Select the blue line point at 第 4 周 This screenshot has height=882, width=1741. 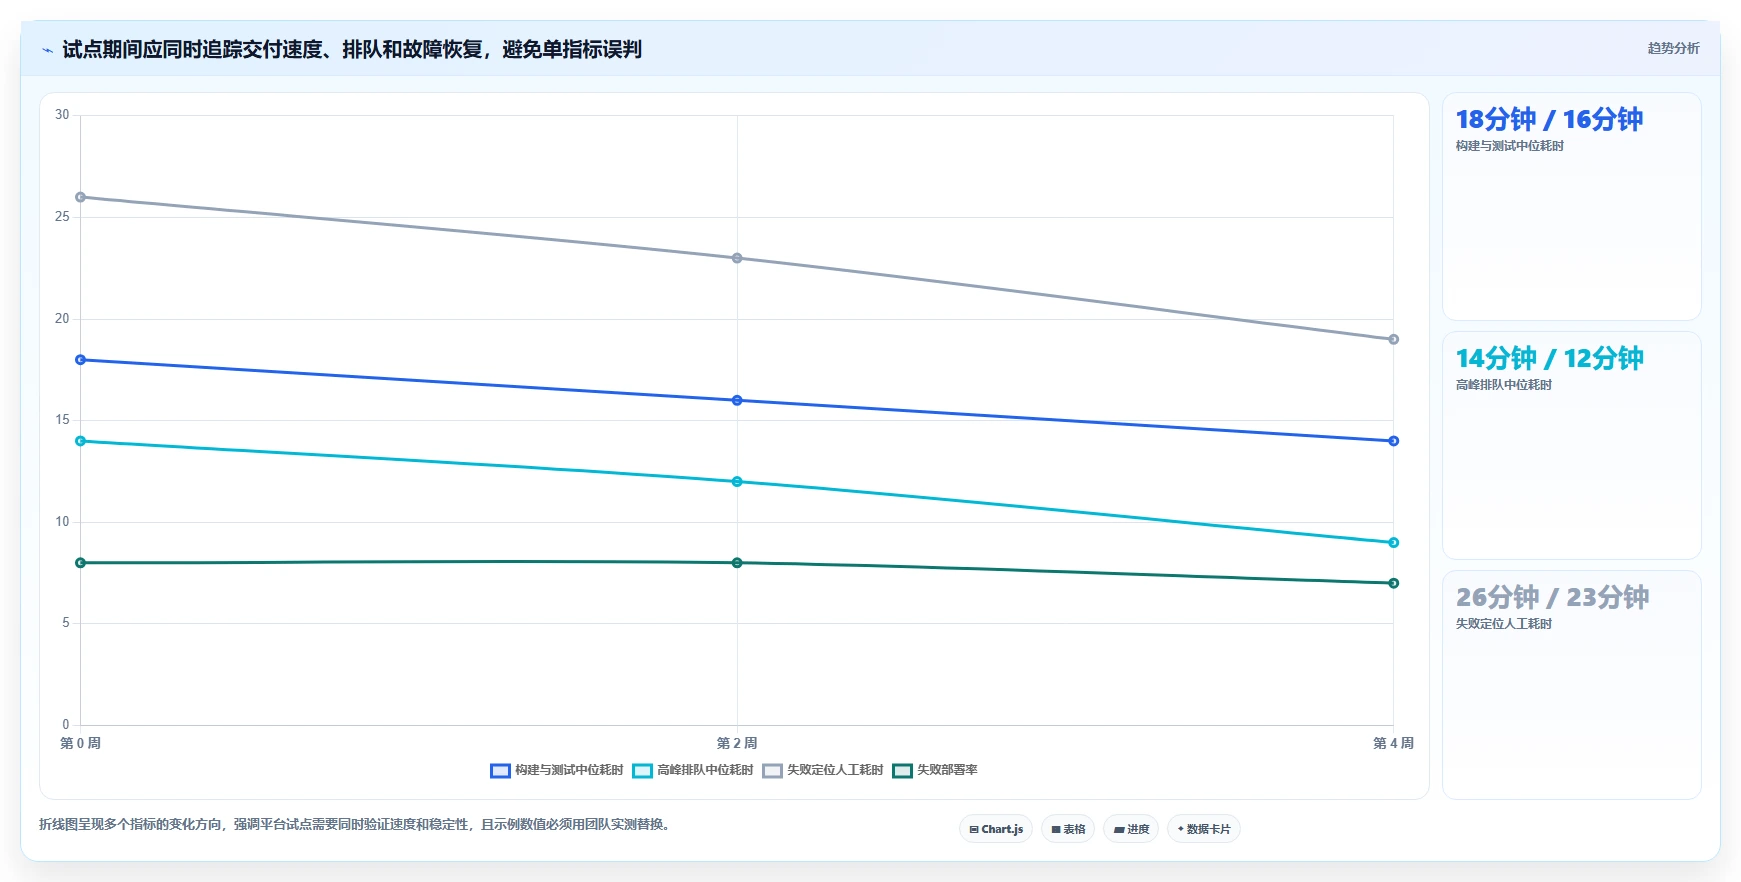click(1393, 441)
